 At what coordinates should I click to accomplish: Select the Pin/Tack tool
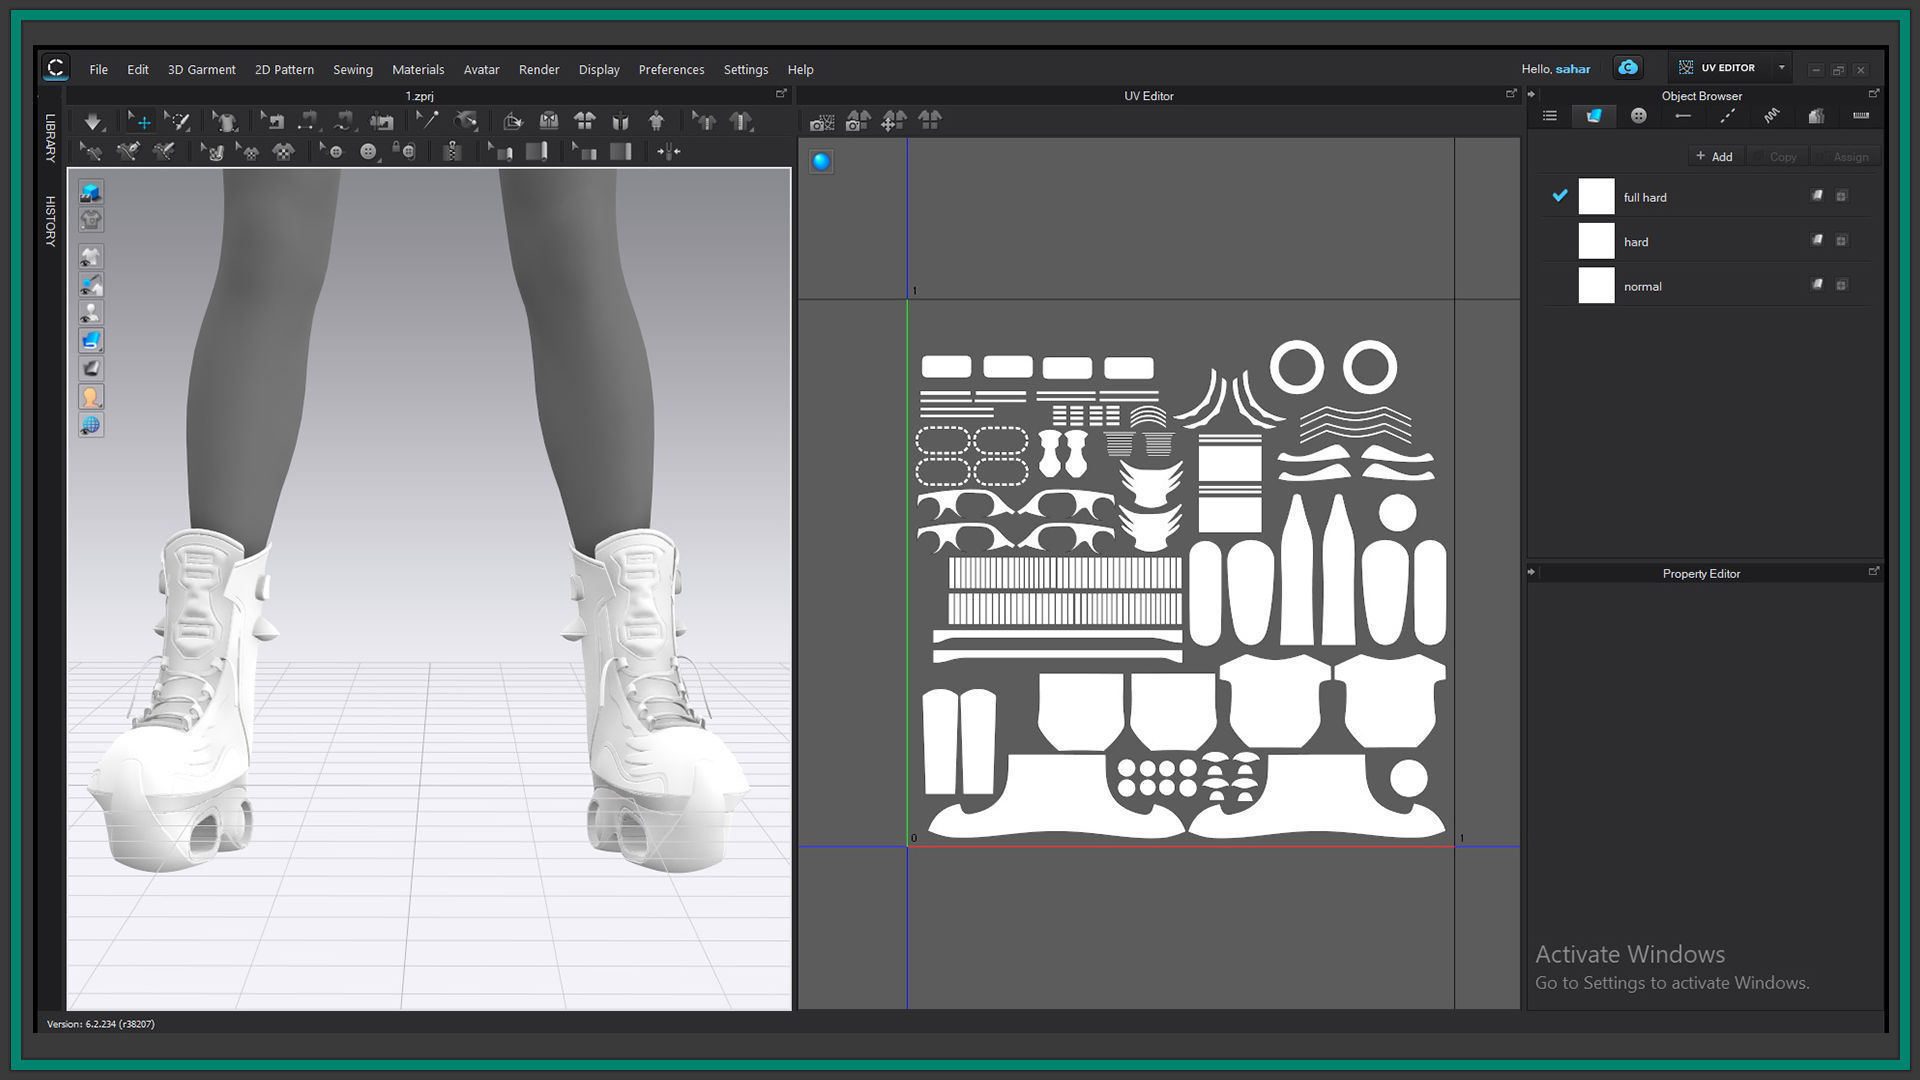[427, 121]
